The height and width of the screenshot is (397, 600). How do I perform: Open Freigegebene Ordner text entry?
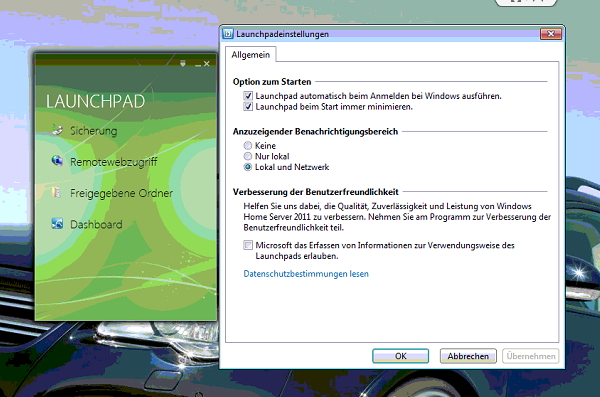[121, 193]
